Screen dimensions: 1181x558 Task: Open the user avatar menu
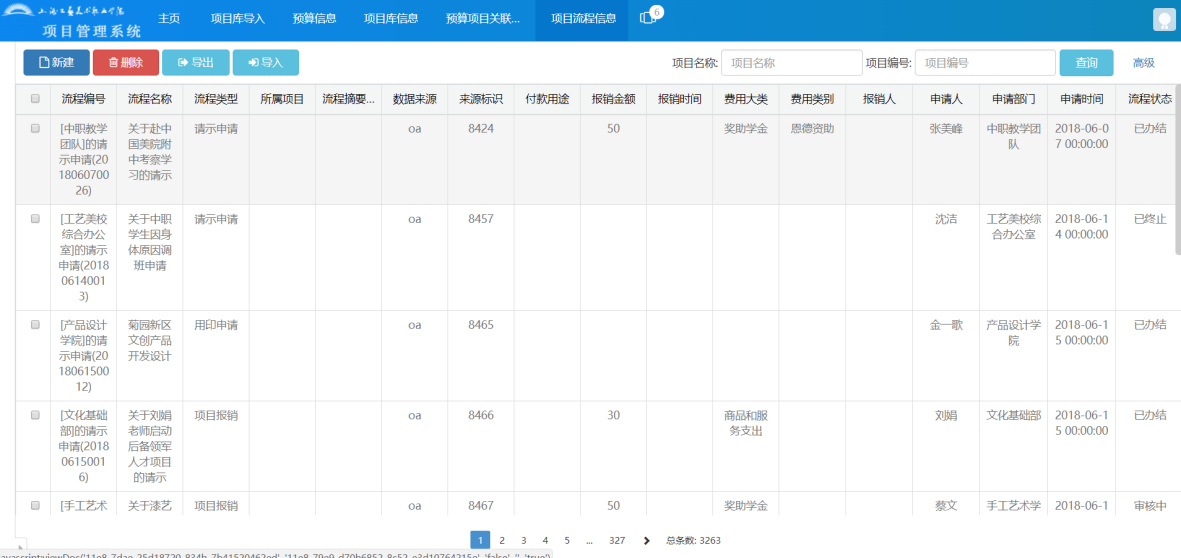[x=1164, y=20]
